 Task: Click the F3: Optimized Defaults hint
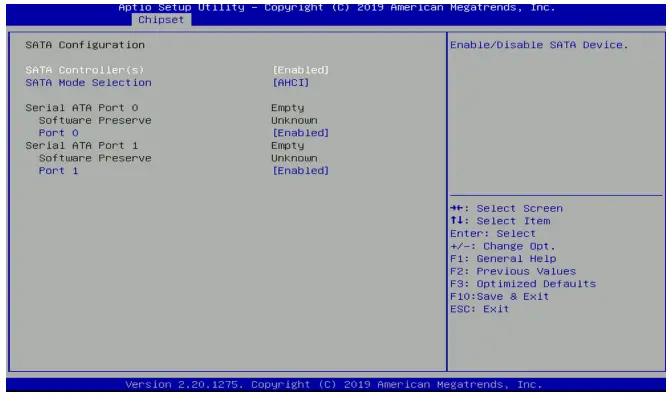click(x=523, y=284)
